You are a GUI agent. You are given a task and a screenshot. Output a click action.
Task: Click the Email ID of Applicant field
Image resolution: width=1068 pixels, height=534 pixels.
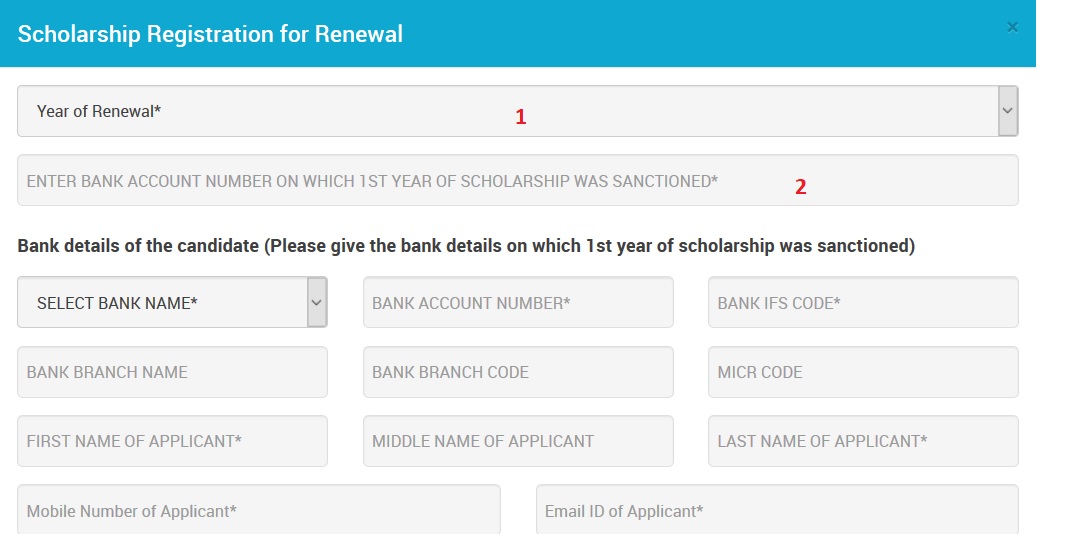click(x=777, y=510)
